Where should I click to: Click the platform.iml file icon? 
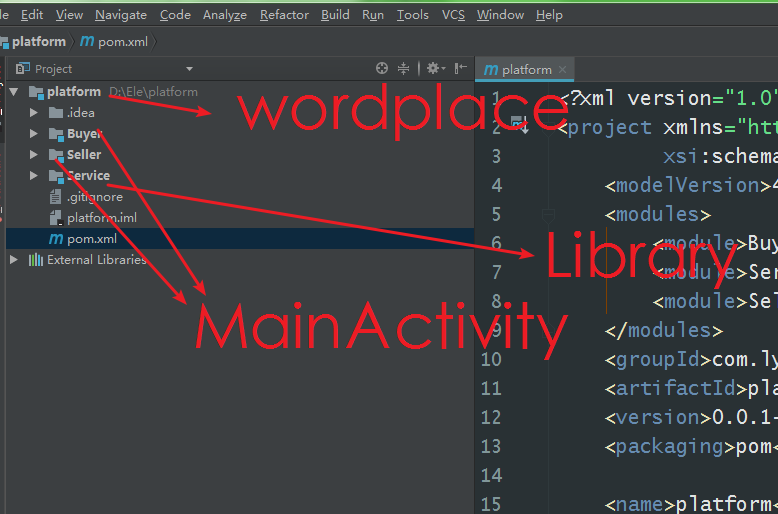pyautogui.click(x=56, y=218)
